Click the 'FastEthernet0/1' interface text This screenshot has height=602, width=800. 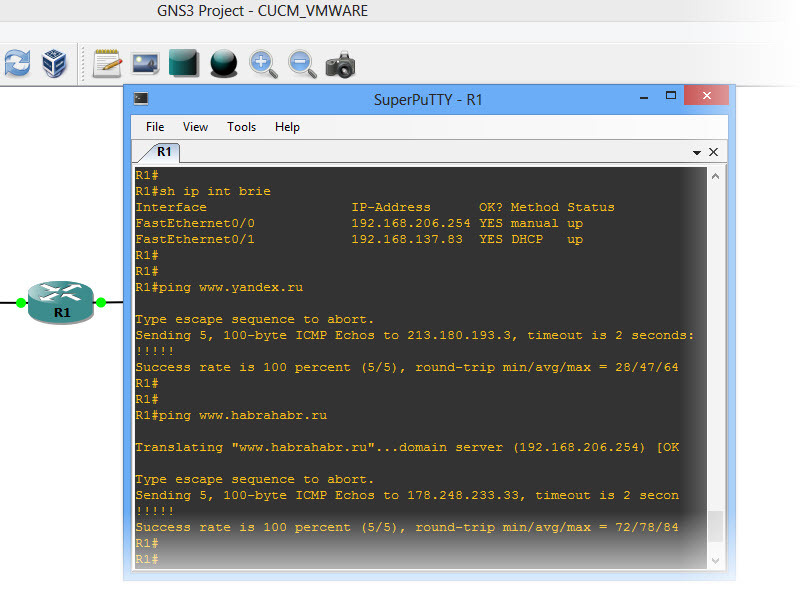pos(195,239)
